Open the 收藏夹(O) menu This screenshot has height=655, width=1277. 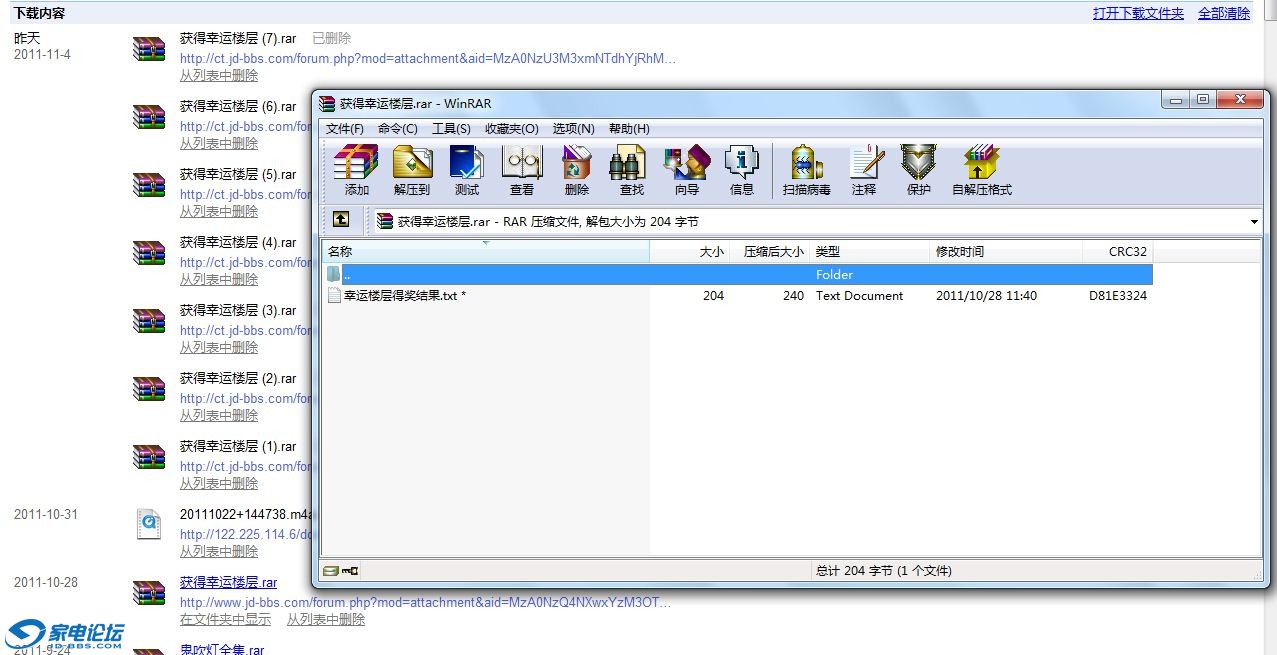click(512, 129)
